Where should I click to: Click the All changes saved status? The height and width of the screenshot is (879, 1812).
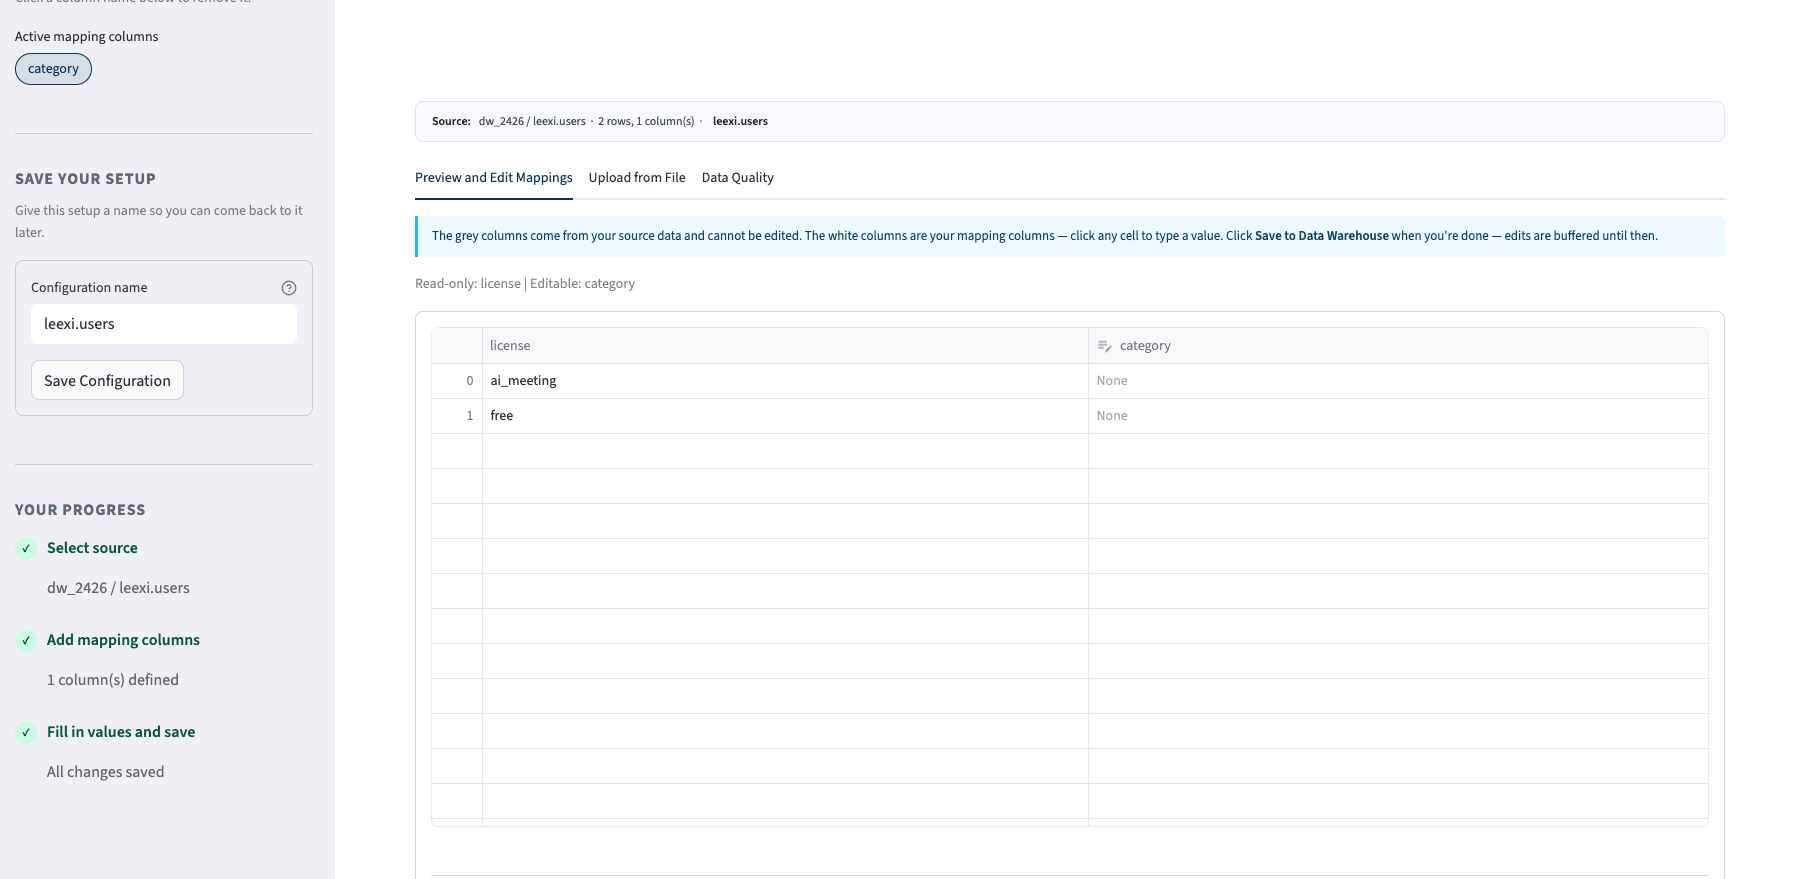(x=105, y=772)
